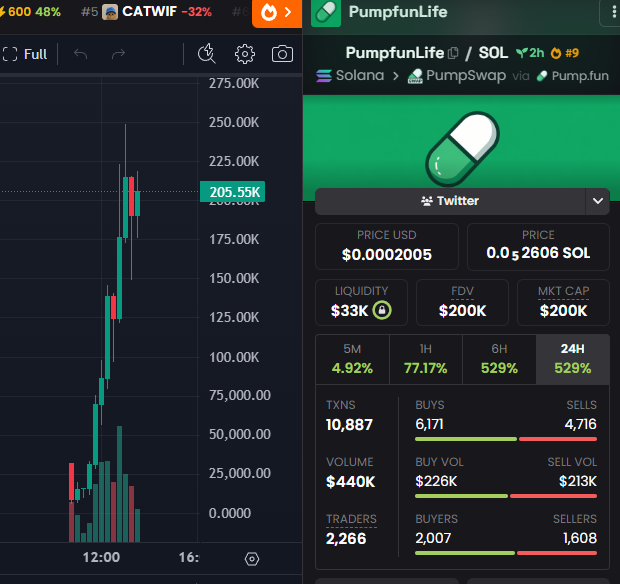The height and width of the screenshot is (584, 620).
Task: Click the chart time axis settings icon
Action: coord(252,559)
